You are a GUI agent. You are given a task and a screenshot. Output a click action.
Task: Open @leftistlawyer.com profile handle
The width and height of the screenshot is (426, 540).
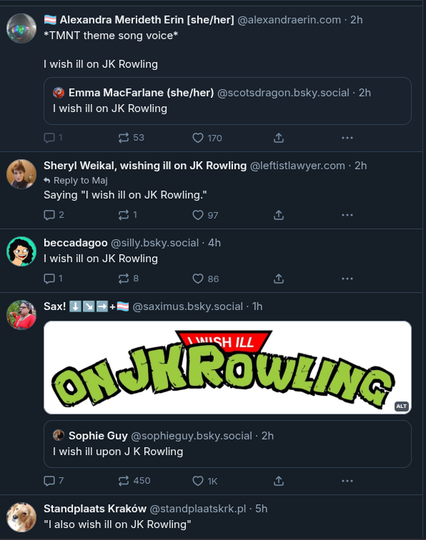click(297, 166)
